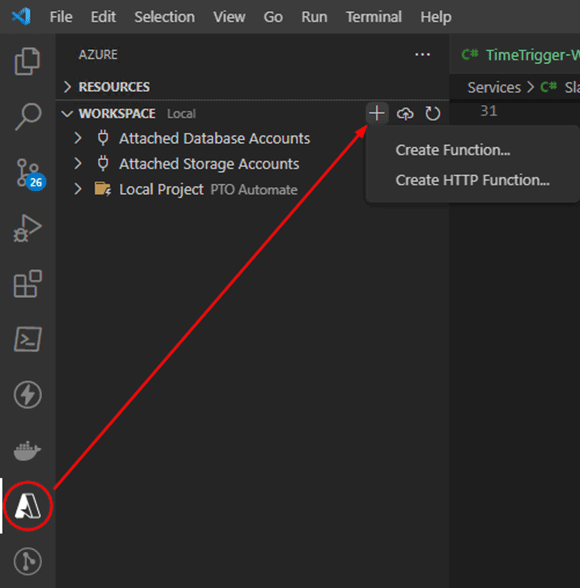This screenshot has height=588, width=580.
Task: Click the RESOURCES section title
Action: click(114, 87)
